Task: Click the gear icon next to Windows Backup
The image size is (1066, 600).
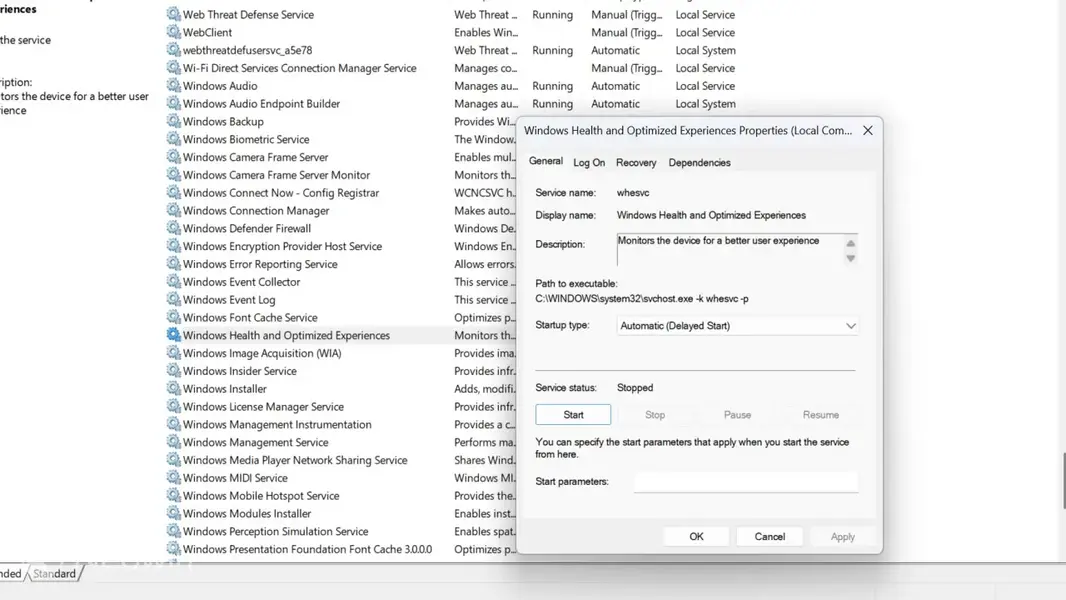Action: click(173, 121)
